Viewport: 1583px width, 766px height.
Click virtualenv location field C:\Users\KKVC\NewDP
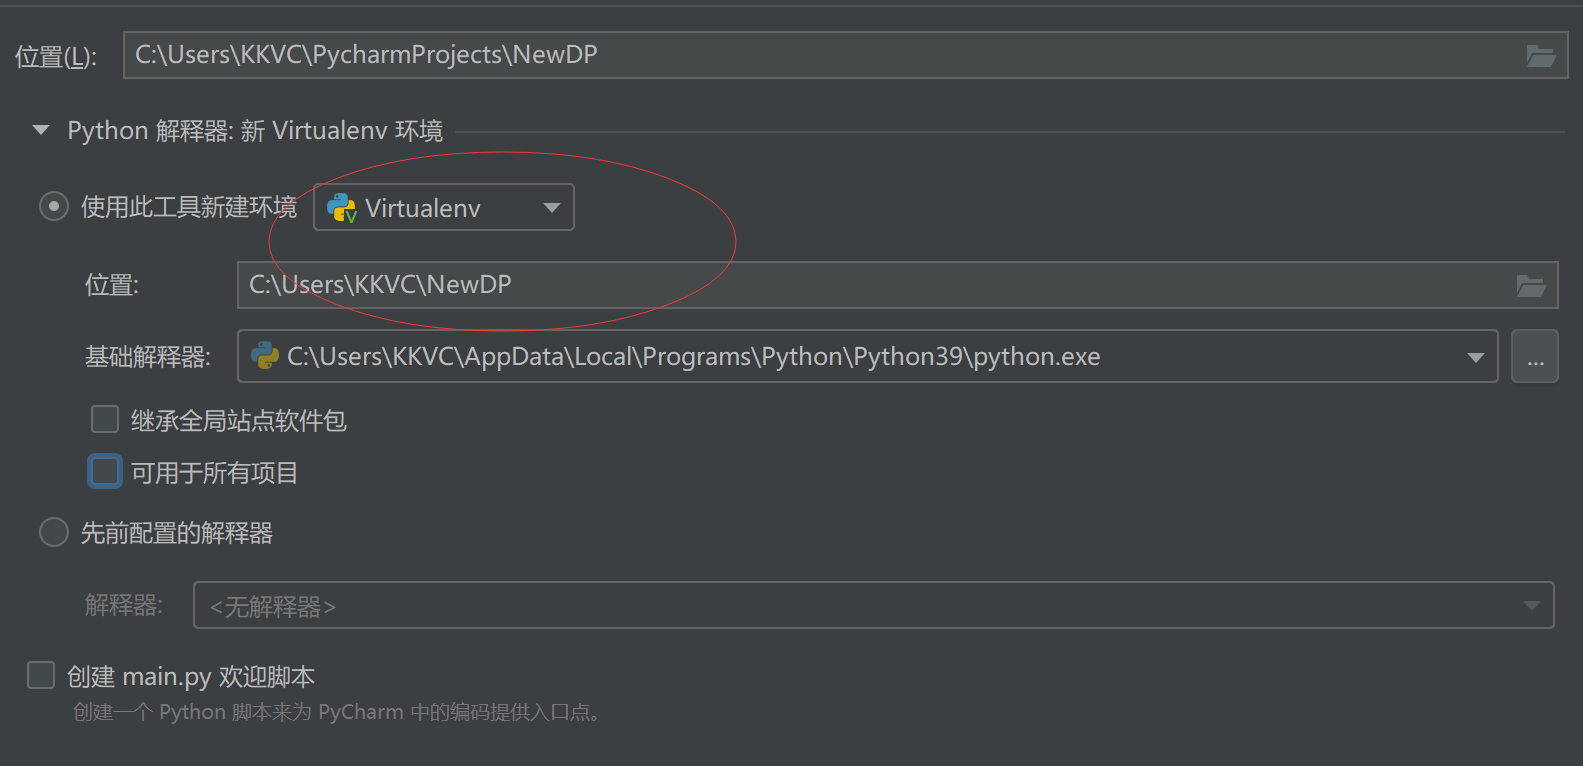[897, 285]
